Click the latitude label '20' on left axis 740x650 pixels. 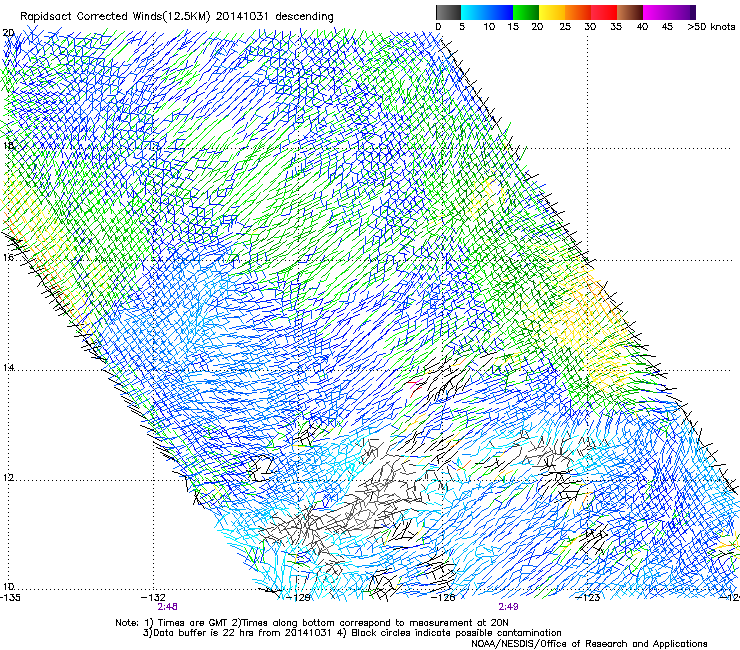(8, 33)
